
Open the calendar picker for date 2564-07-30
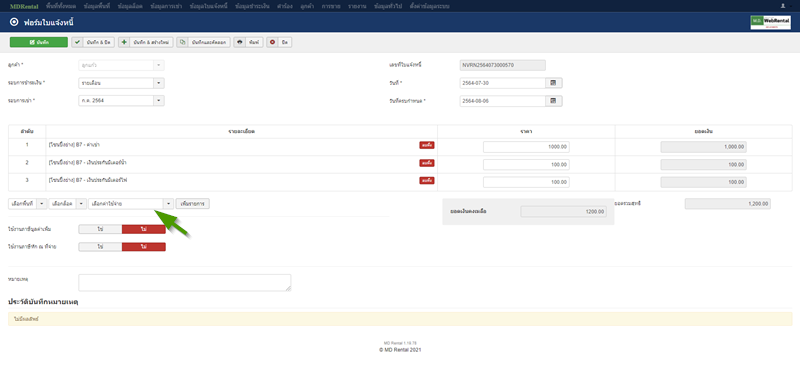554,83
